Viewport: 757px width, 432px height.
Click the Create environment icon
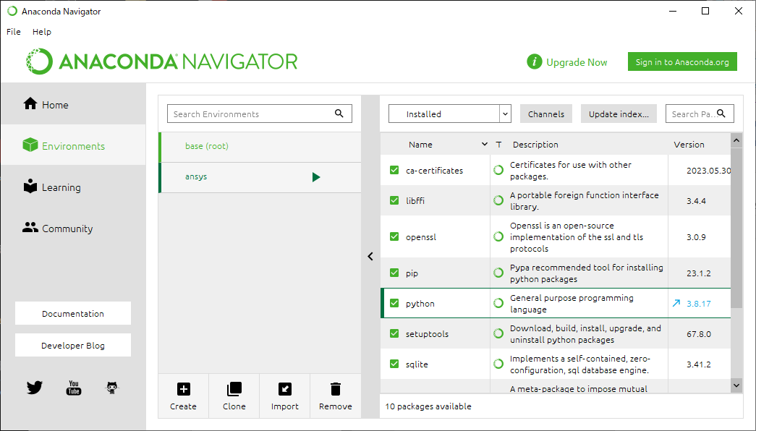click(183, 389)
